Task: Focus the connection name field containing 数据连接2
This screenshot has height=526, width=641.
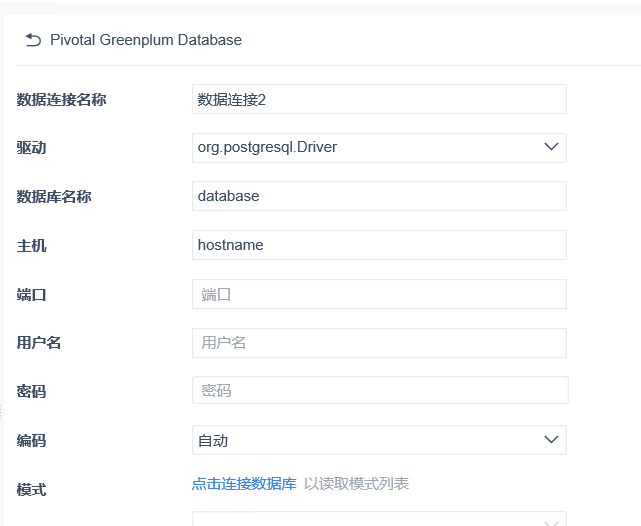Action: 379,99
